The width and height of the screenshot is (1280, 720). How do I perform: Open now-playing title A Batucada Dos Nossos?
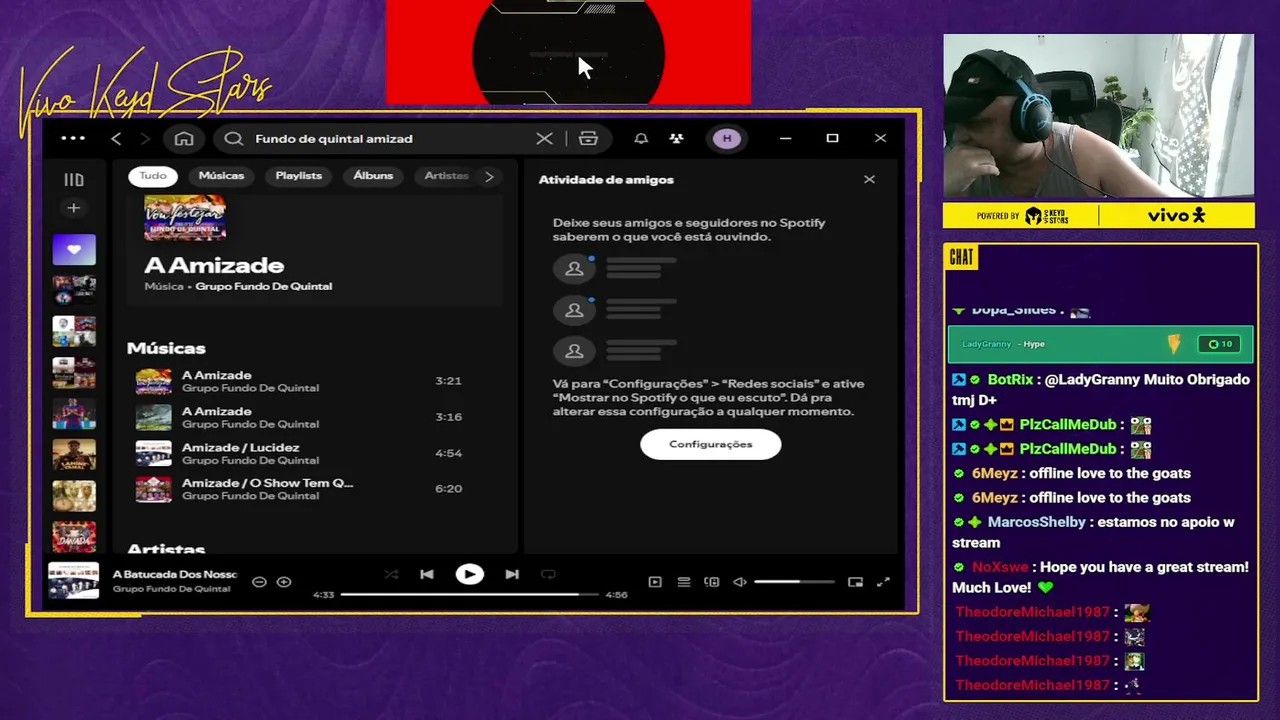pyautogui.click(x=175, y=574)
